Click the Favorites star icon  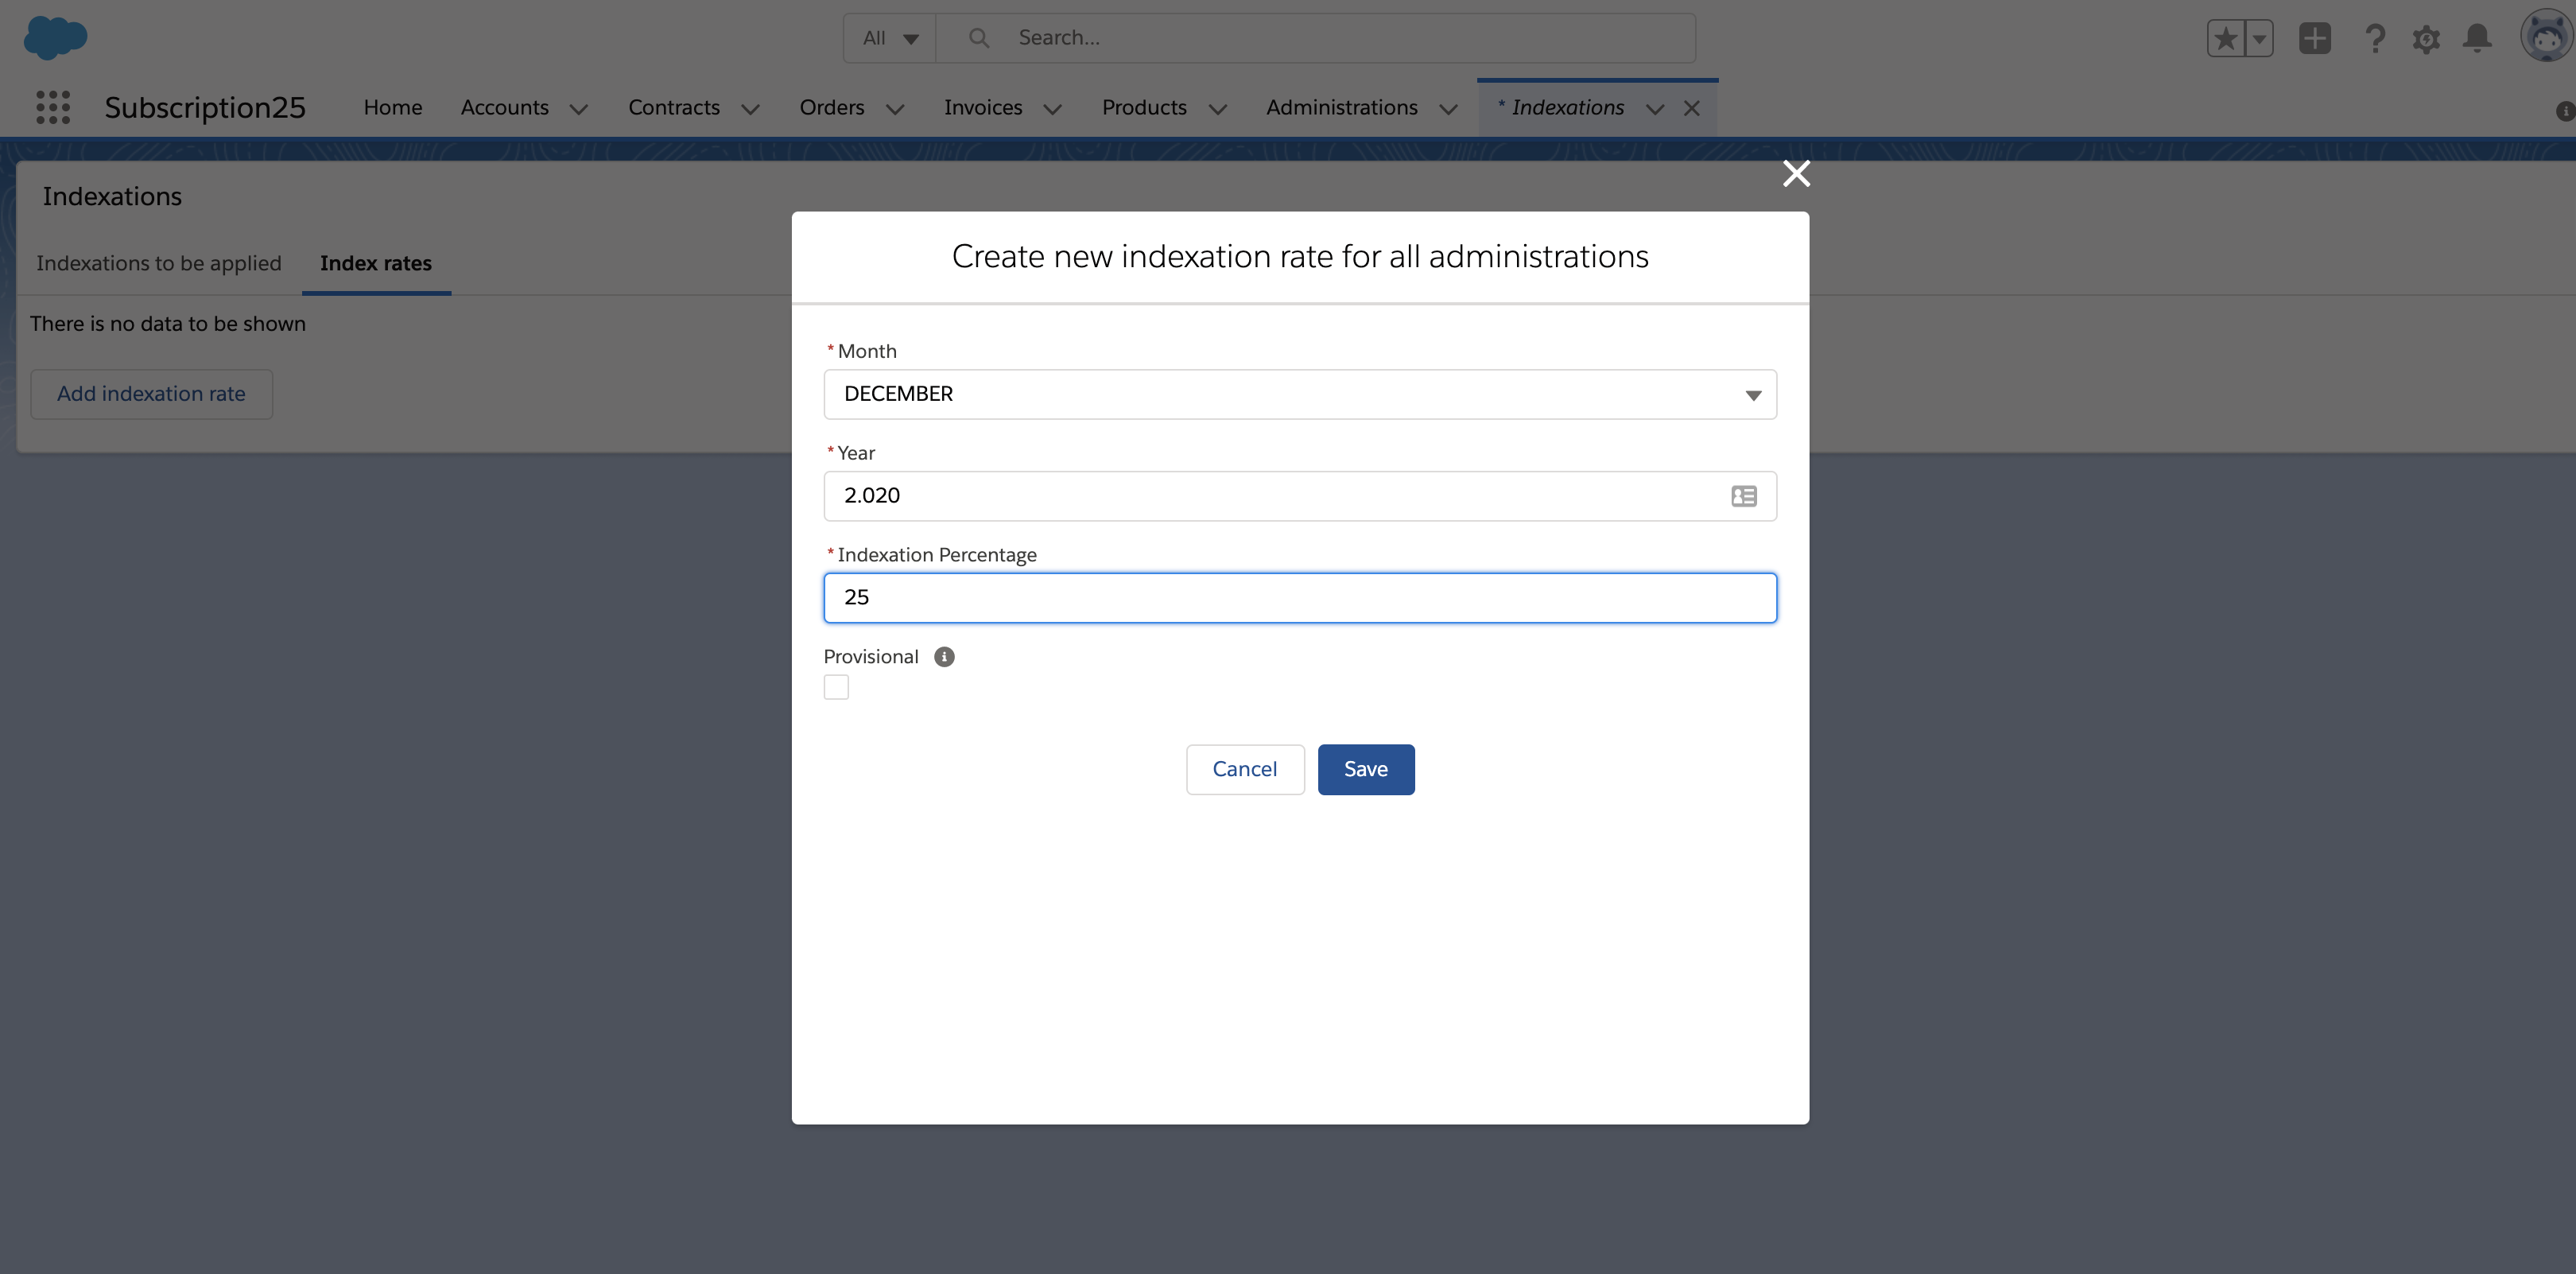tap(2225, 39)
